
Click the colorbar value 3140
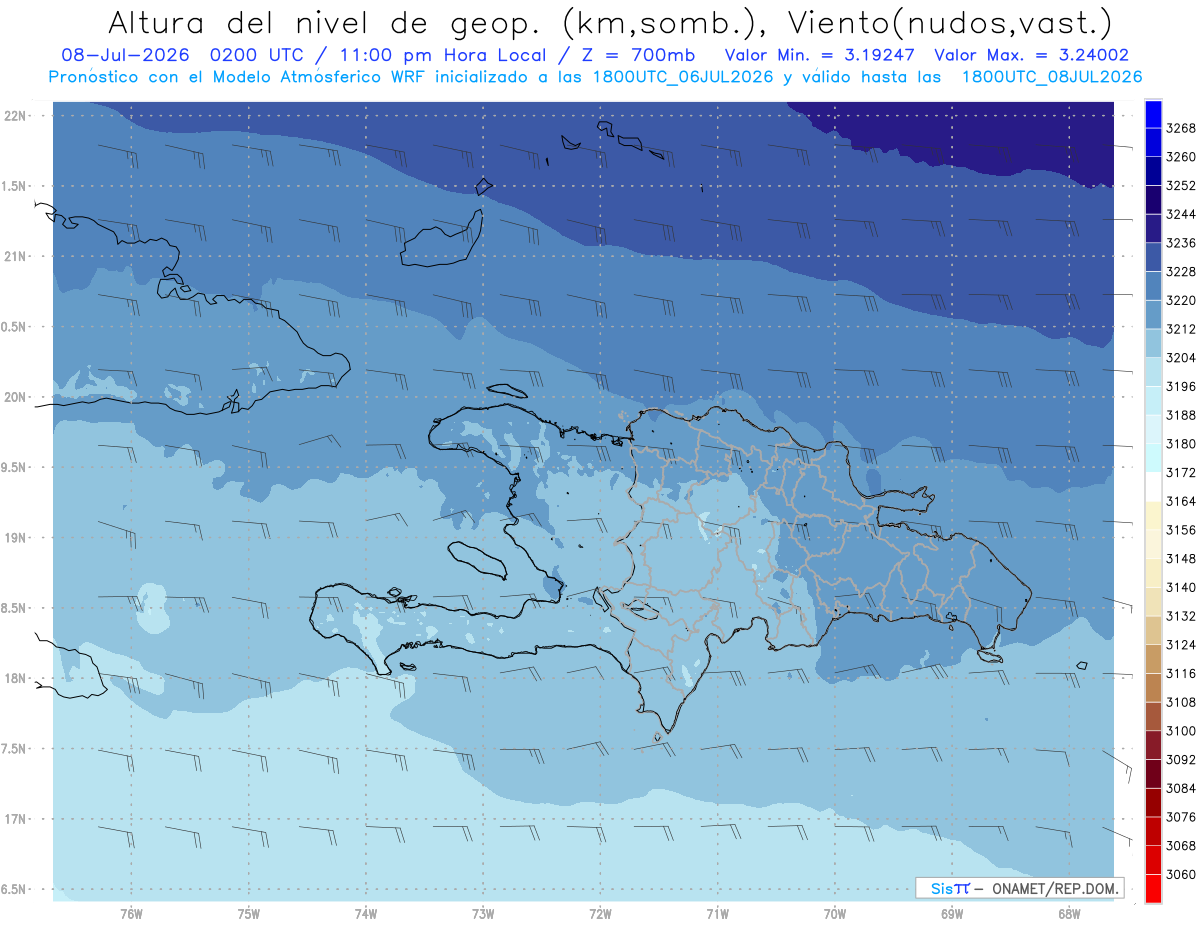coord(1180,587)
